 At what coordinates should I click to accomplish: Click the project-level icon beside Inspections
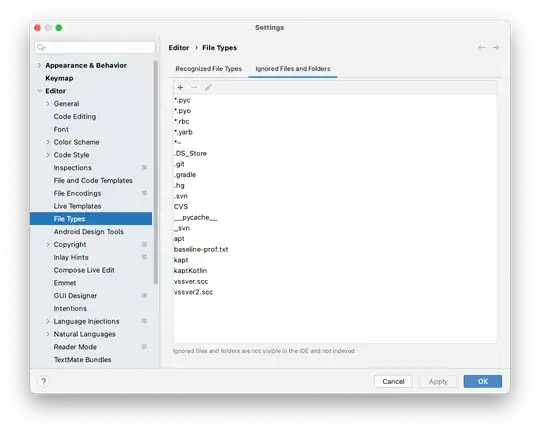tap(145, 168)
